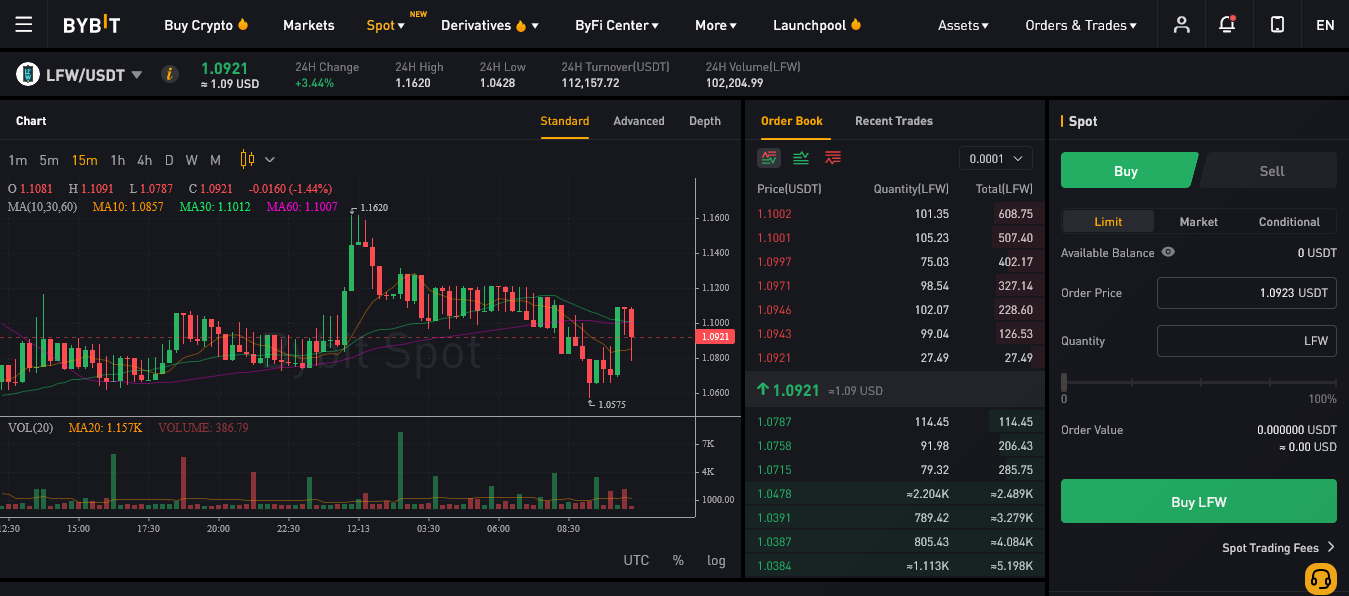
Task: Select 15m chart interval
Action: pos(84,160)
